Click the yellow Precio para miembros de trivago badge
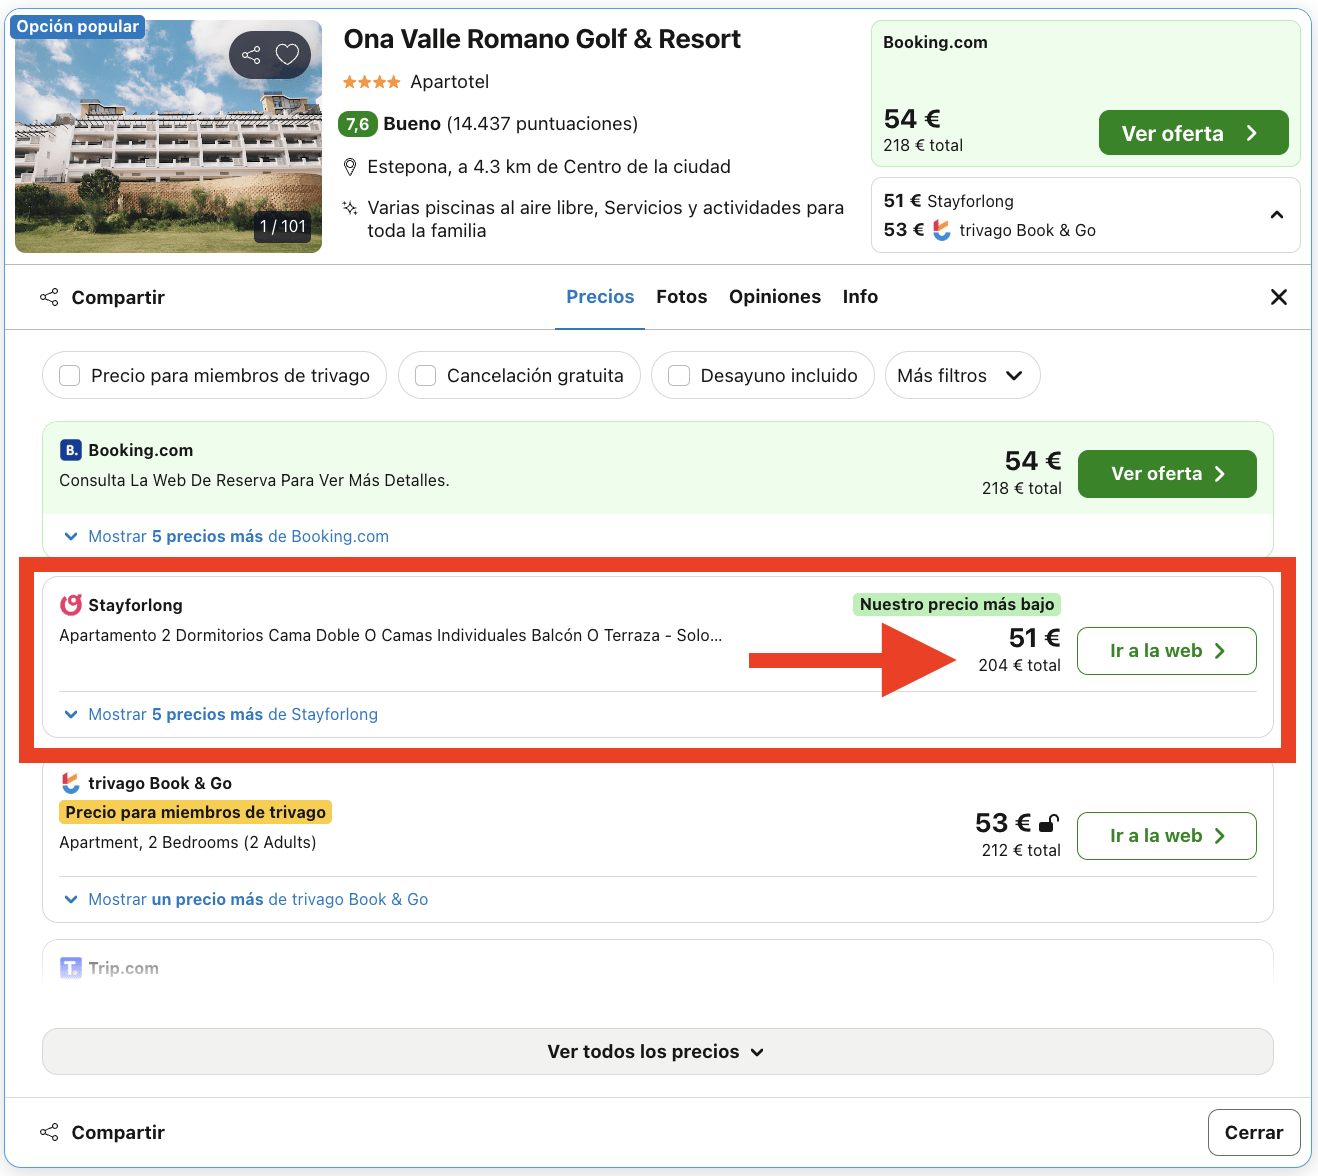This screenshot has width=1318, height=1176. [196, 812]
